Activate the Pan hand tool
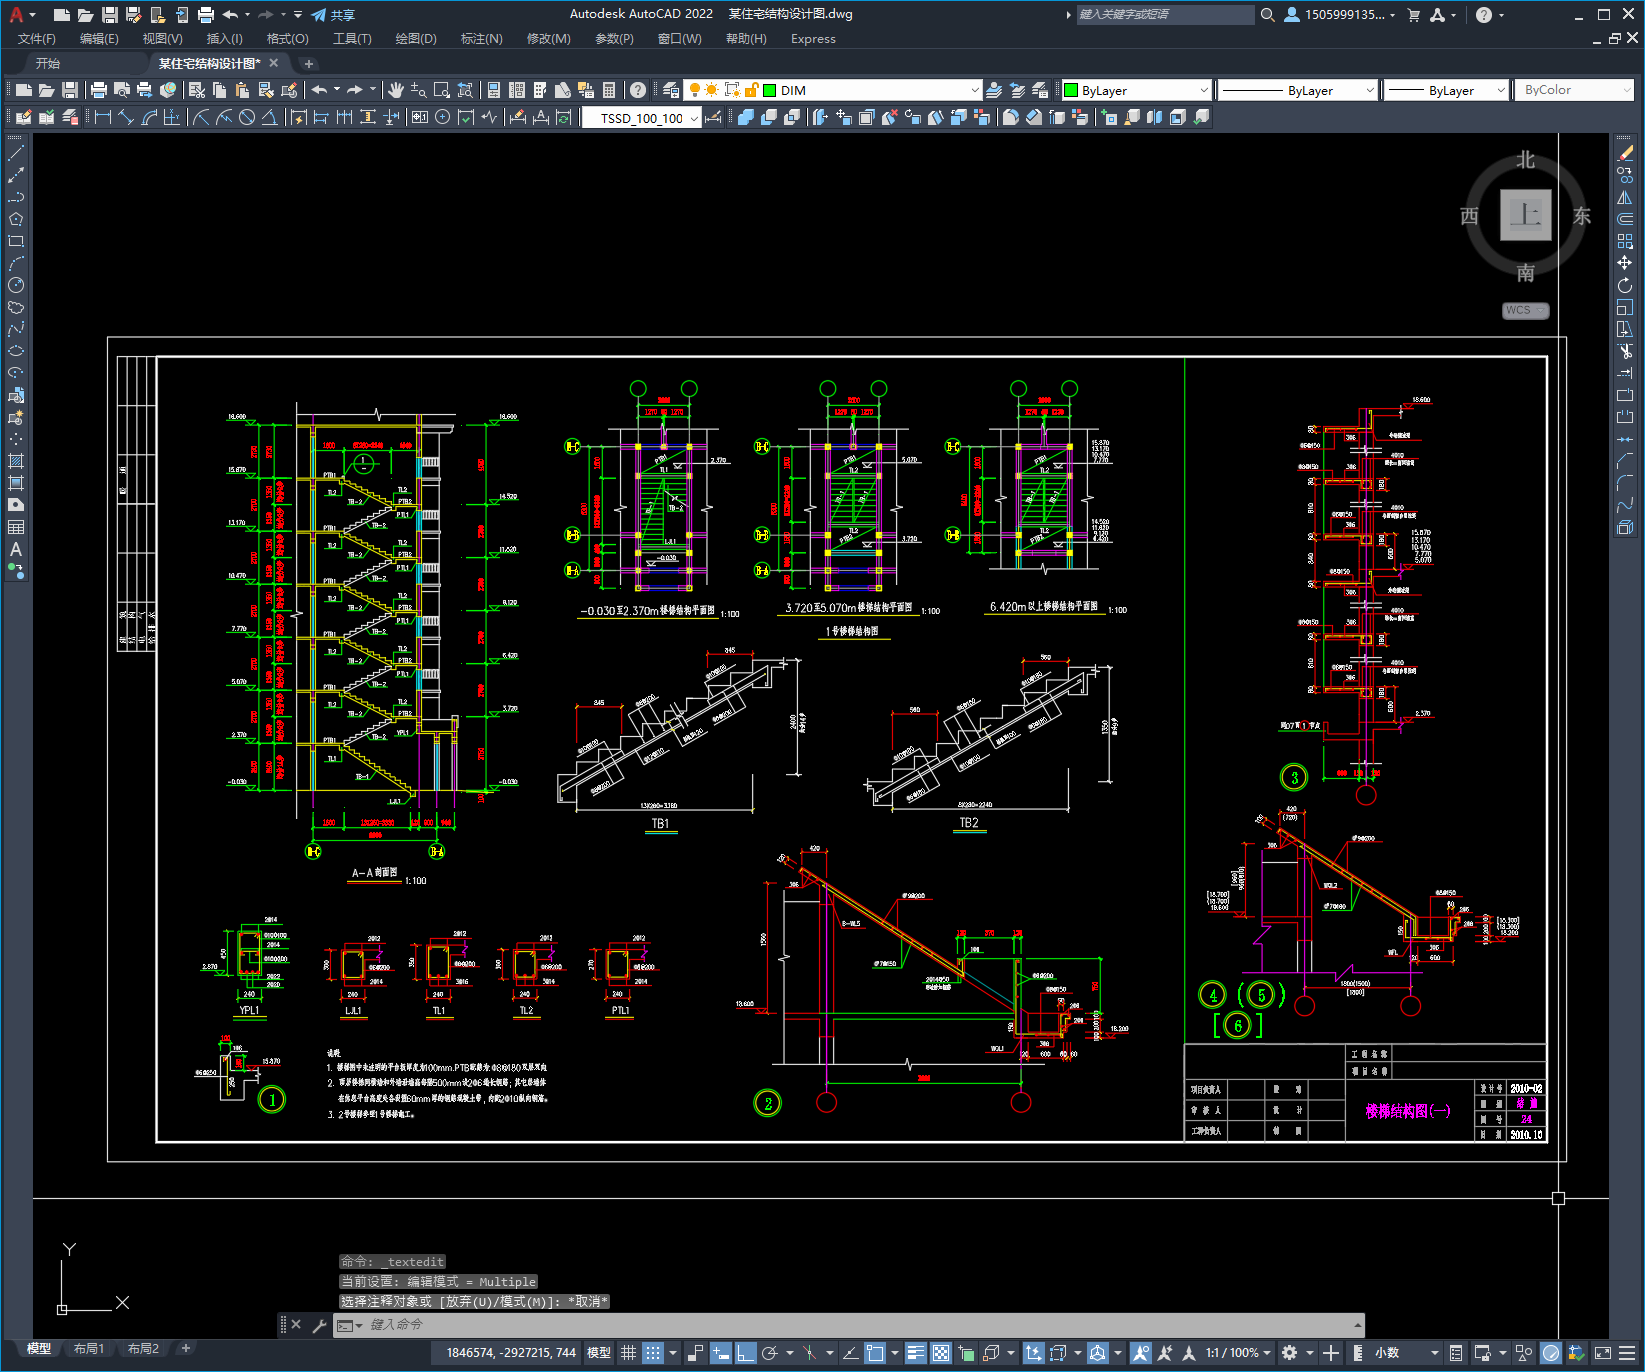Image resolution: width=1645 pixels, height=1372 pixels. (x=396, y=90)
